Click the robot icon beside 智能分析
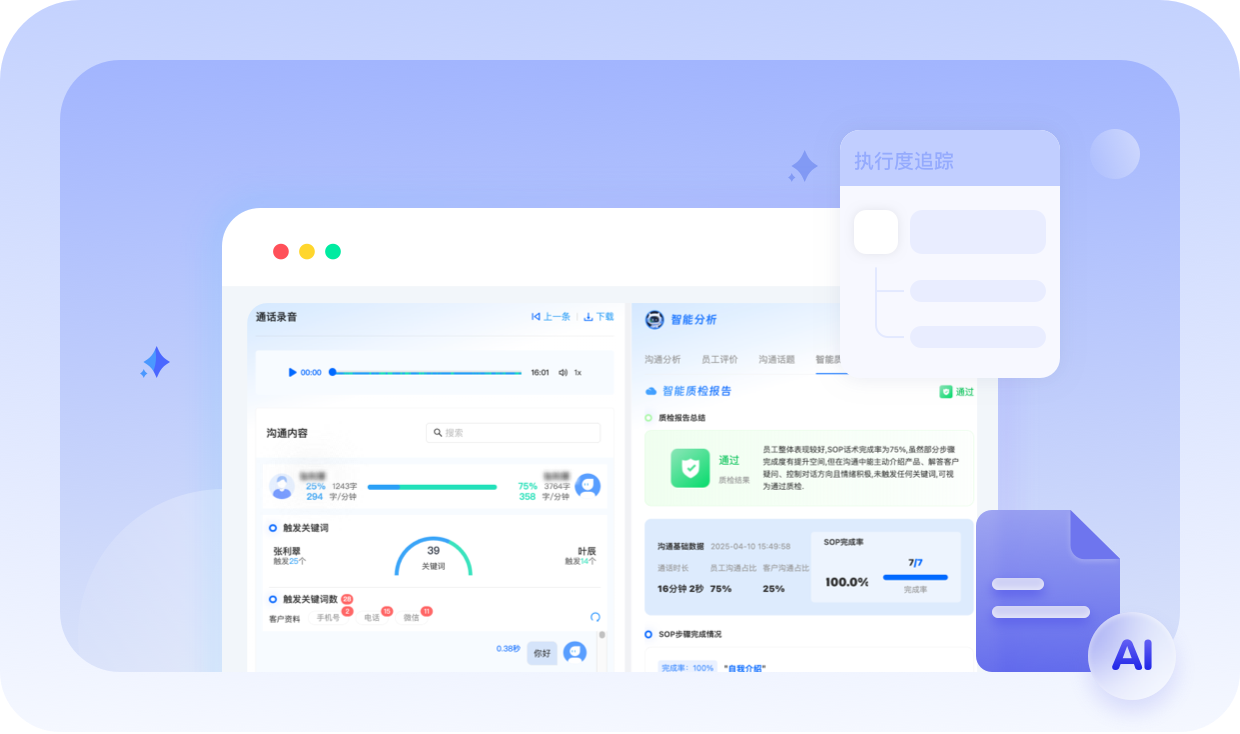 coord(655,319)
